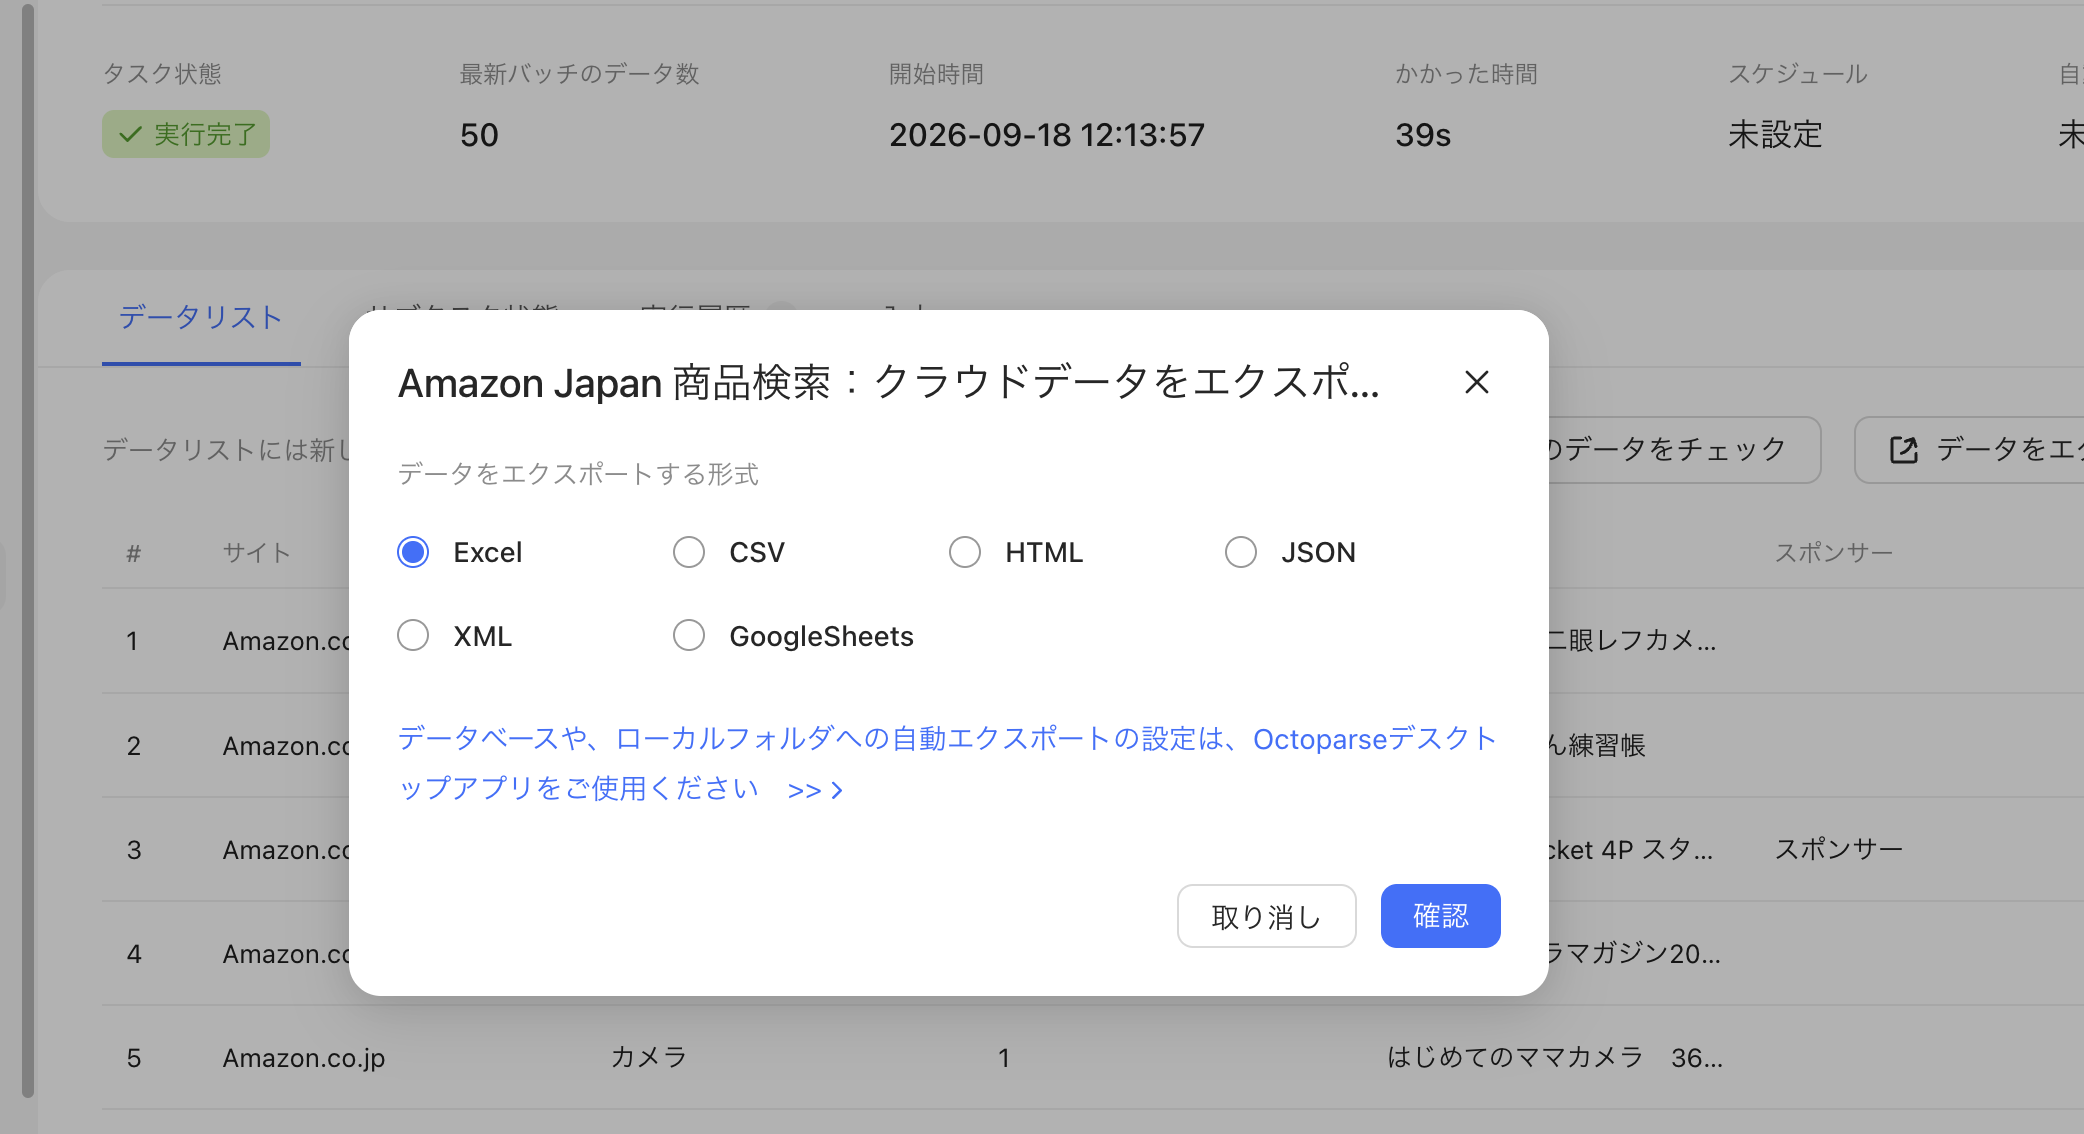Click row number 4 in data list
The height and width of the screenshot is (1134, 2084).
(x=134, y=954)
